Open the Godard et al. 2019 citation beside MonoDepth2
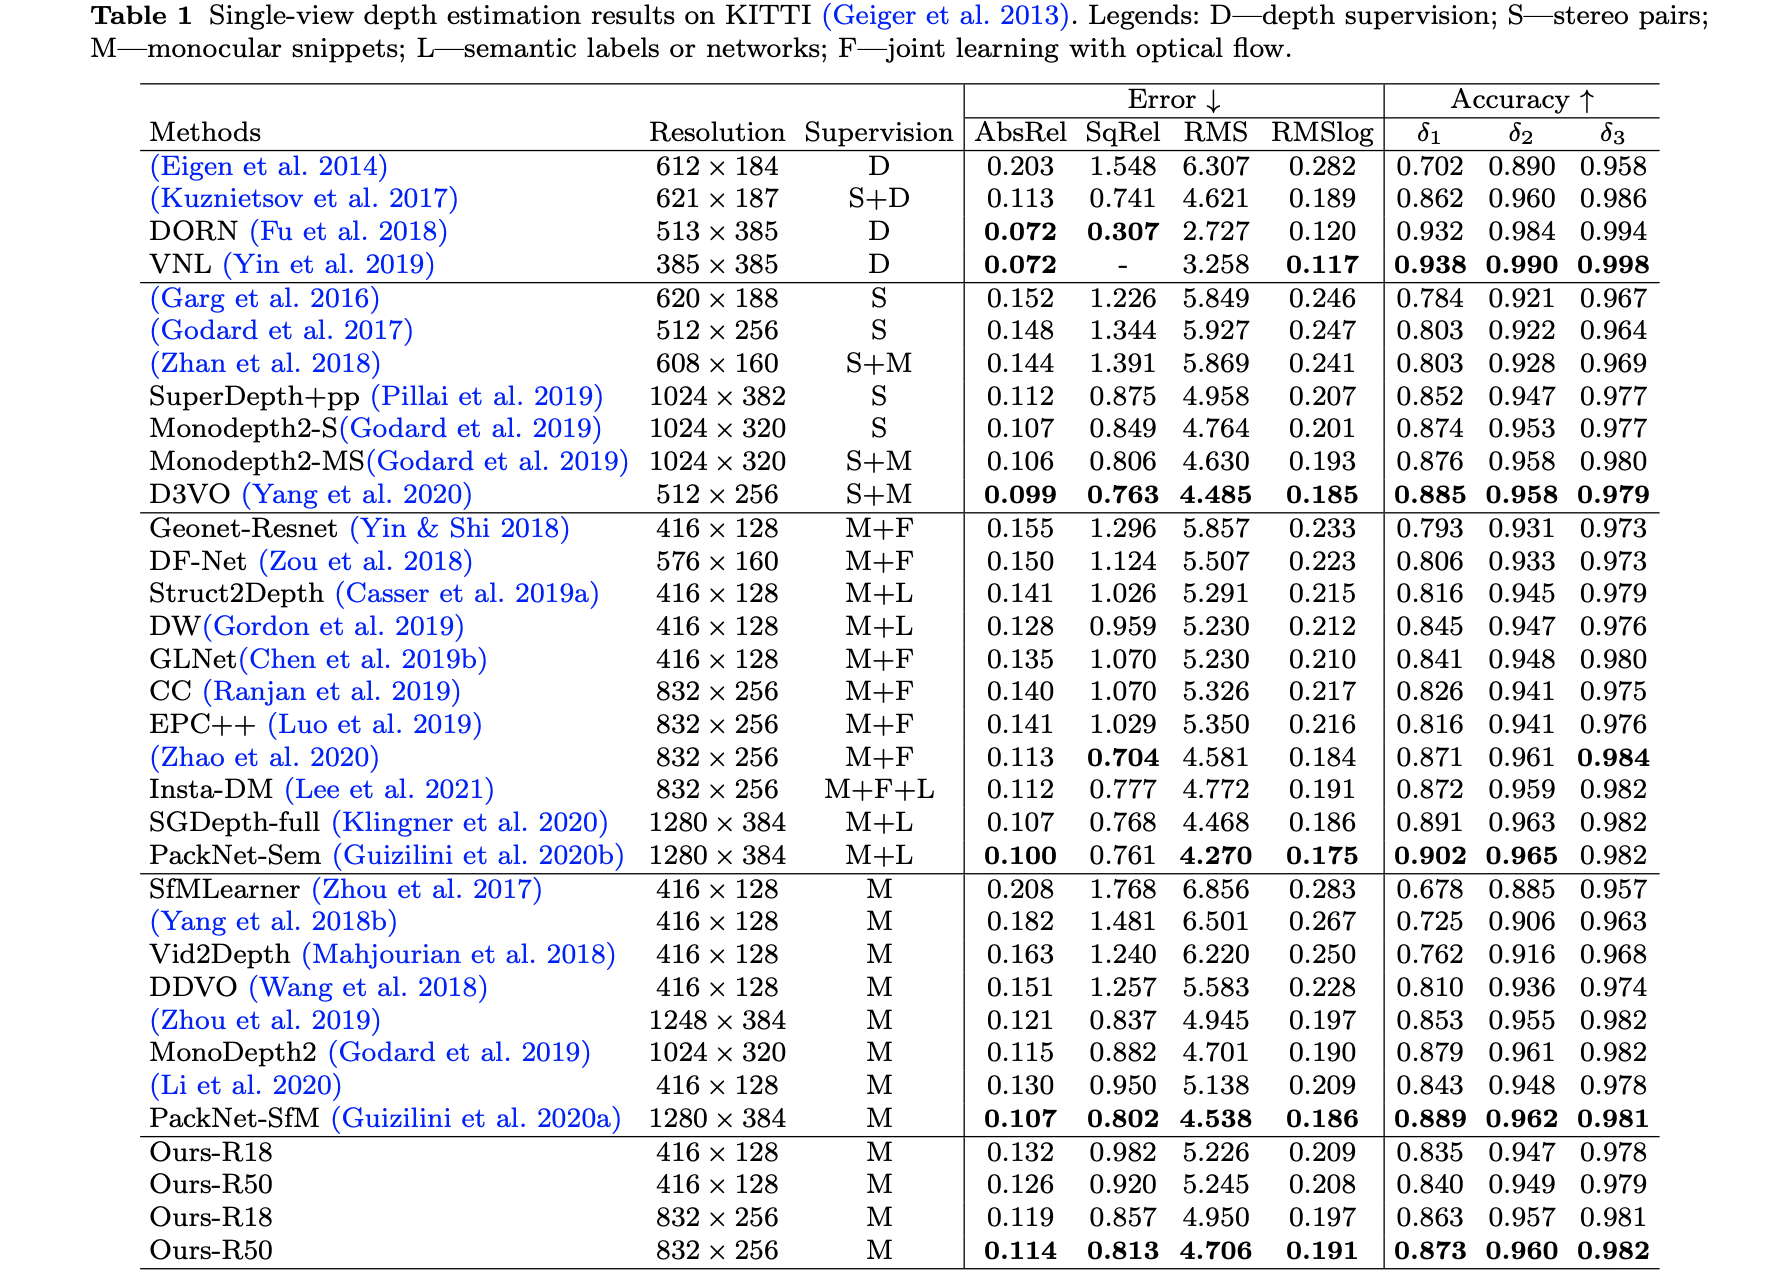1792x1274 pixels. pyautogui.click(x=460, y=1053)
